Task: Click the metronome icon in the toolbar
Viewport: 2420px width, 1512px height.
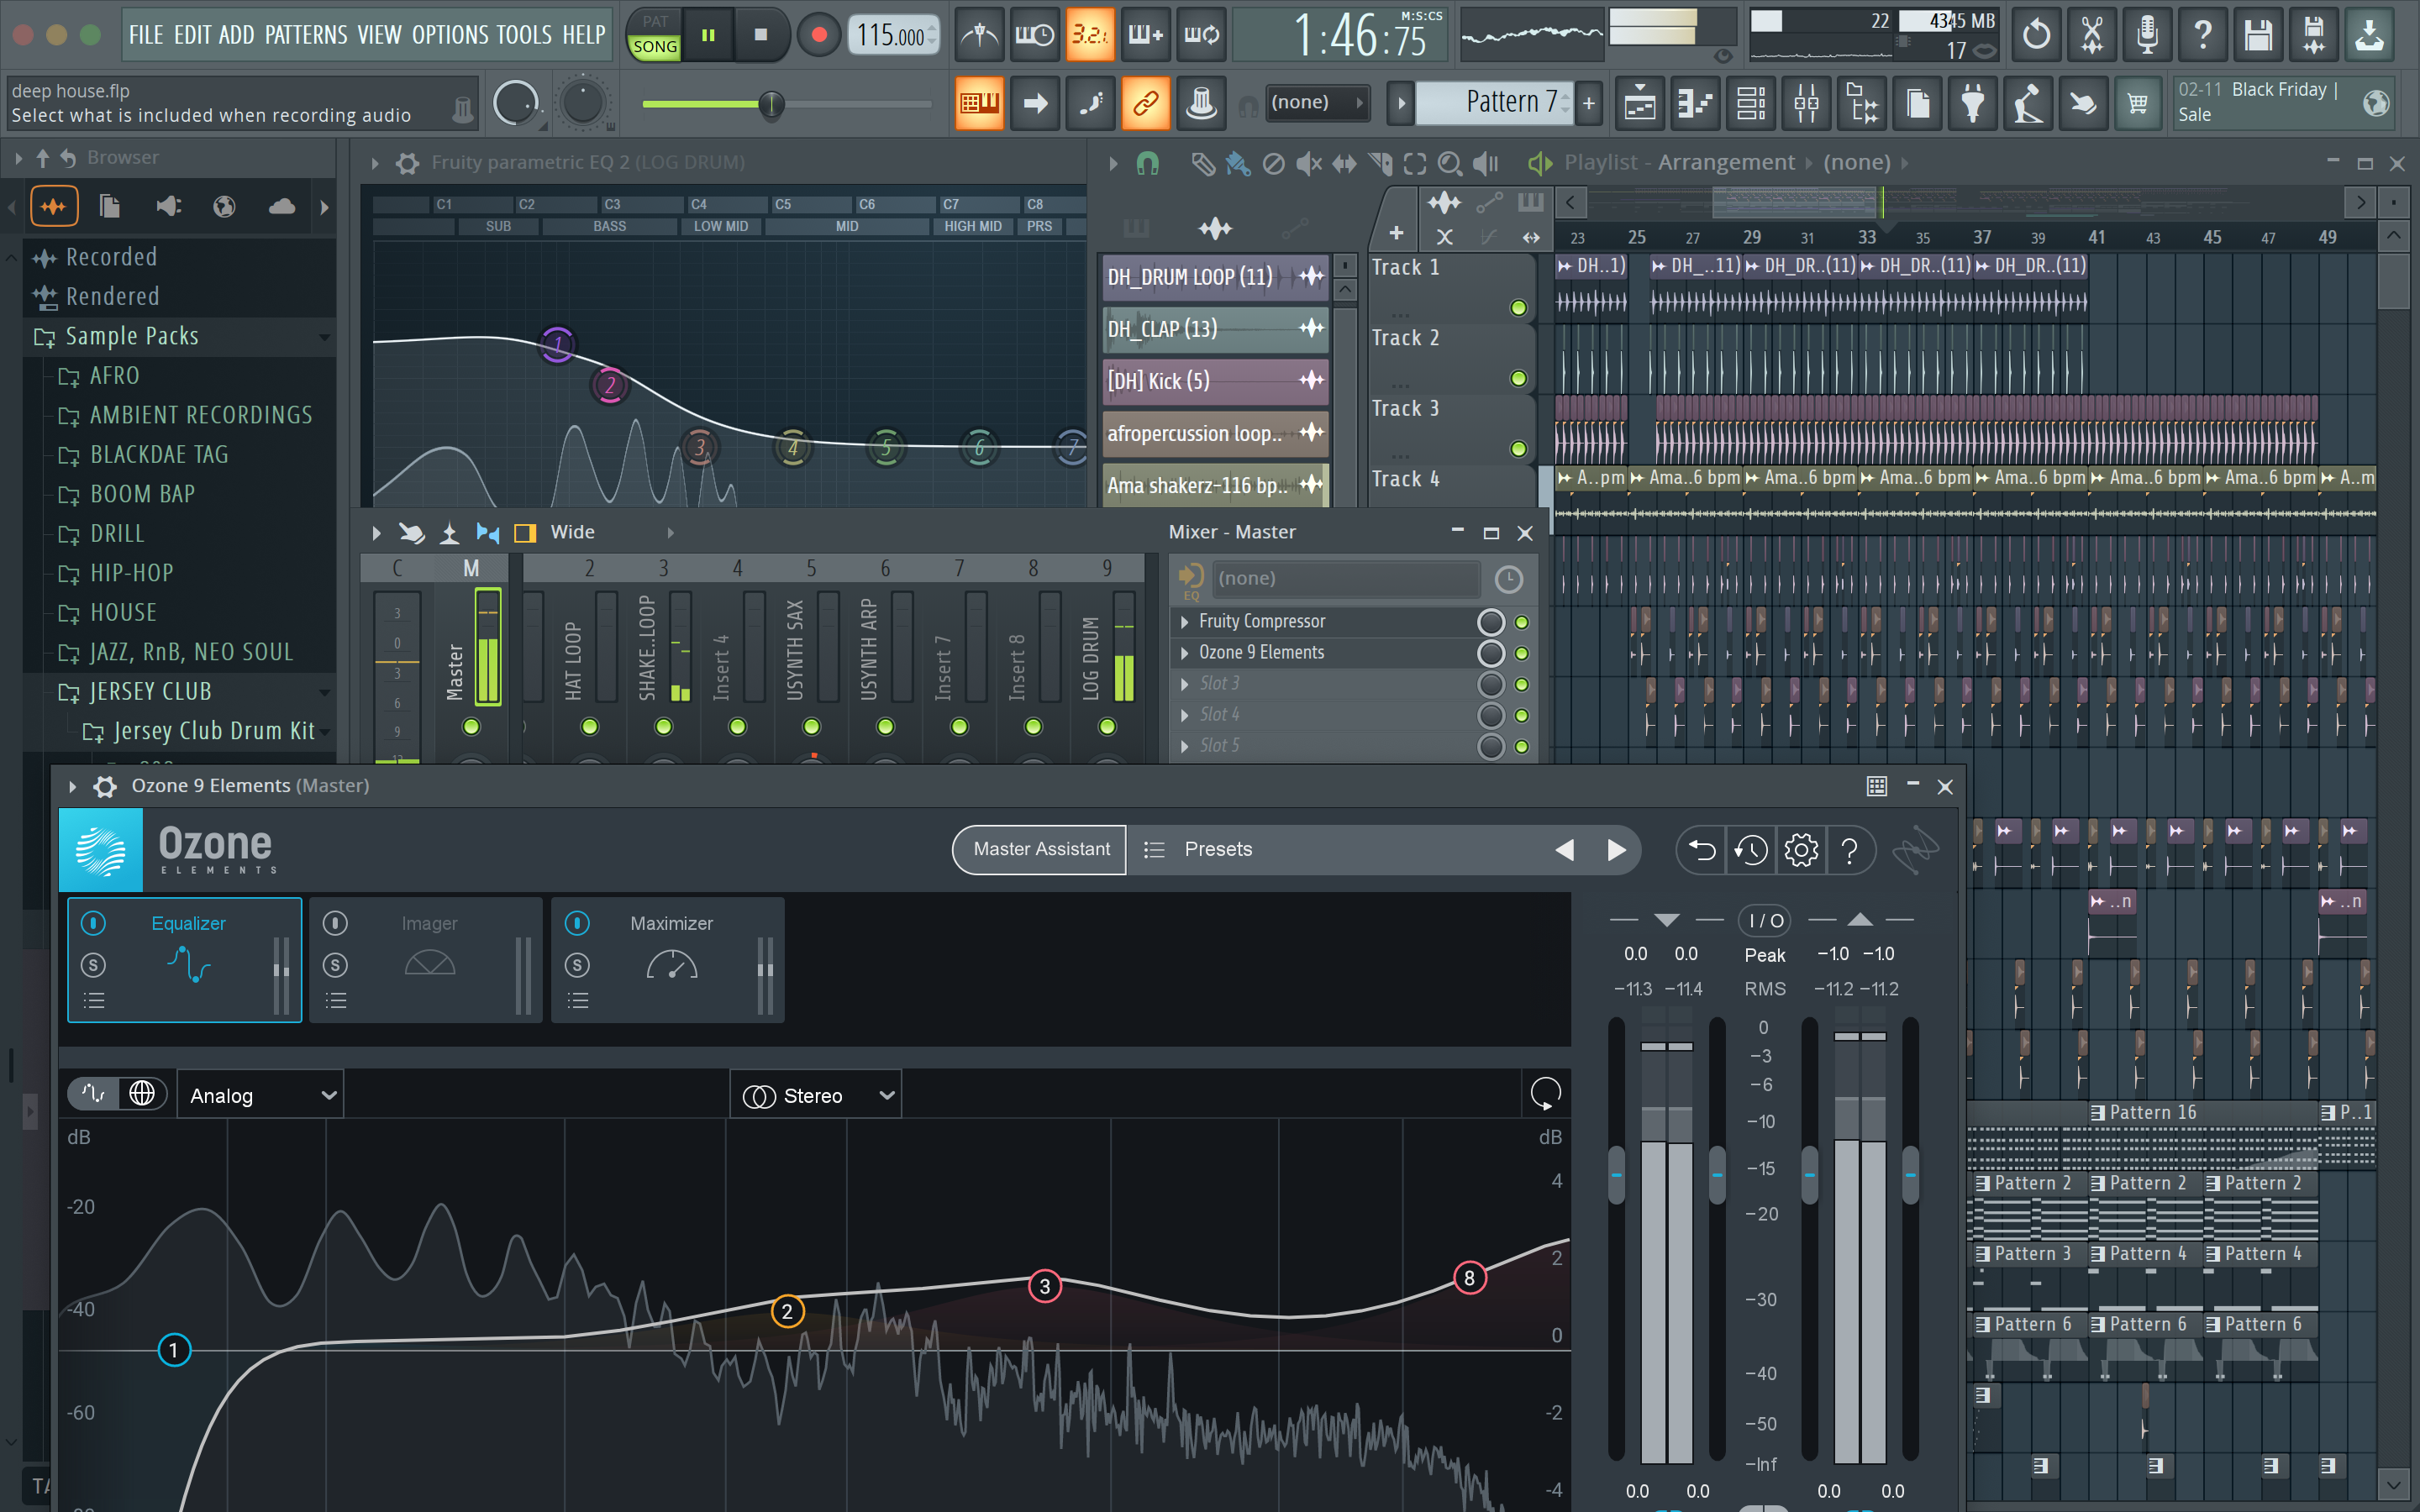Action: (x=980, y=35)
